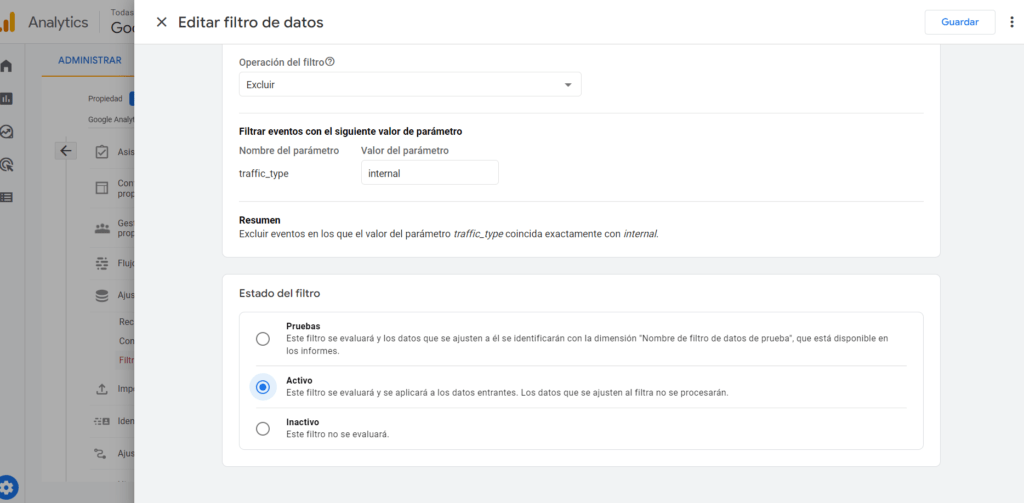Click the internal parameter value field
This screenshot has height=503, width=1024.
click(430, 173)
